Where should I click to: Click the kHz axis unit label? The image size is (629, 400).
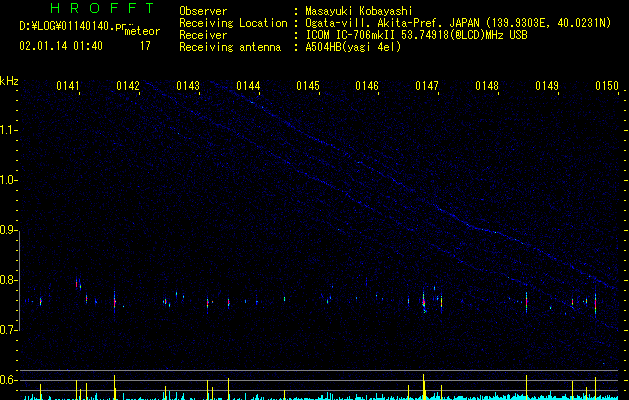click(x=9, y=81)
